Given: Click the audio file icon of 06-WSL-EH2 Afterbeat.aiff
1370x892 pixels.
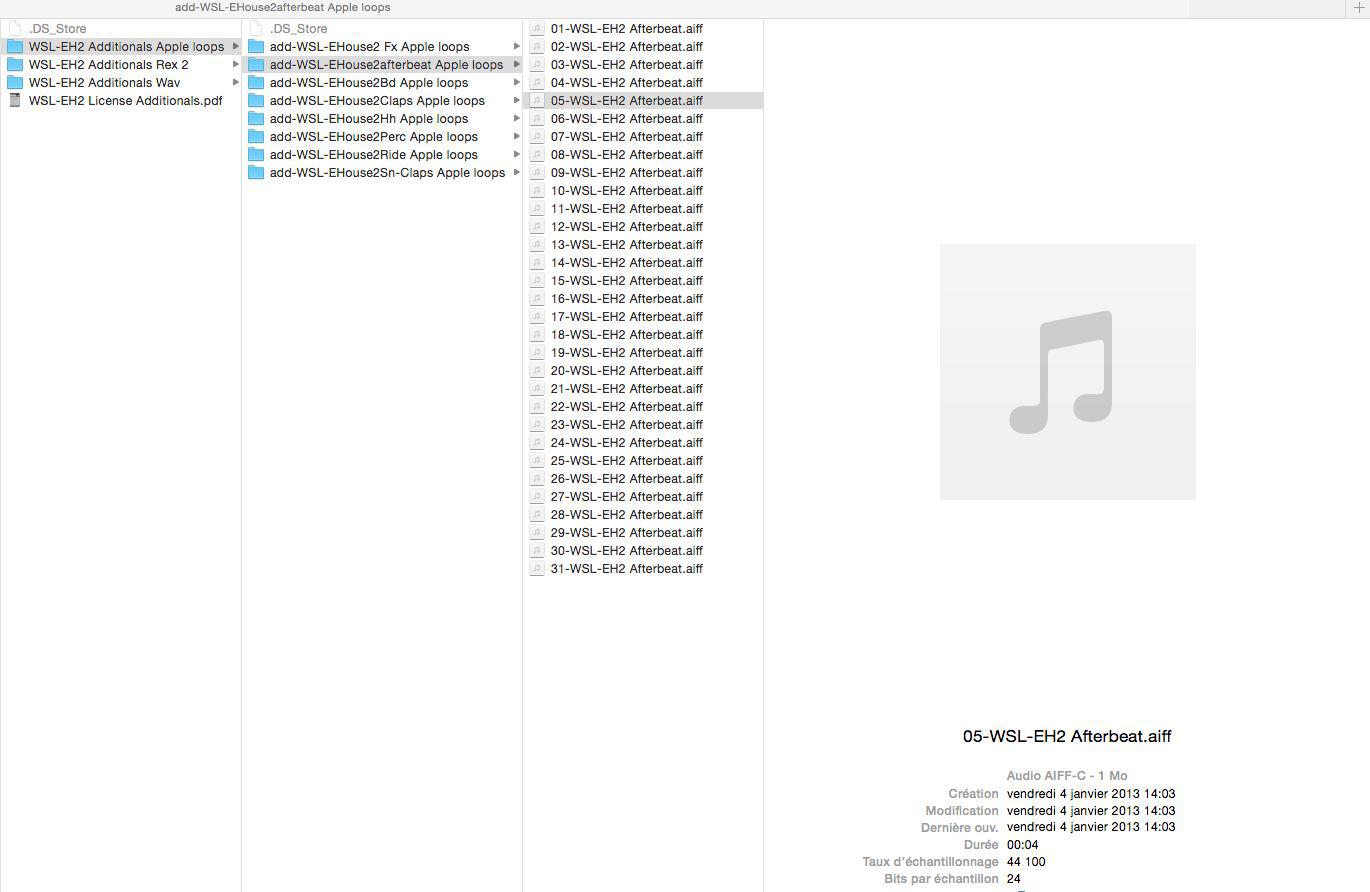Looking at the screenshot, I should tap(537, 119).
